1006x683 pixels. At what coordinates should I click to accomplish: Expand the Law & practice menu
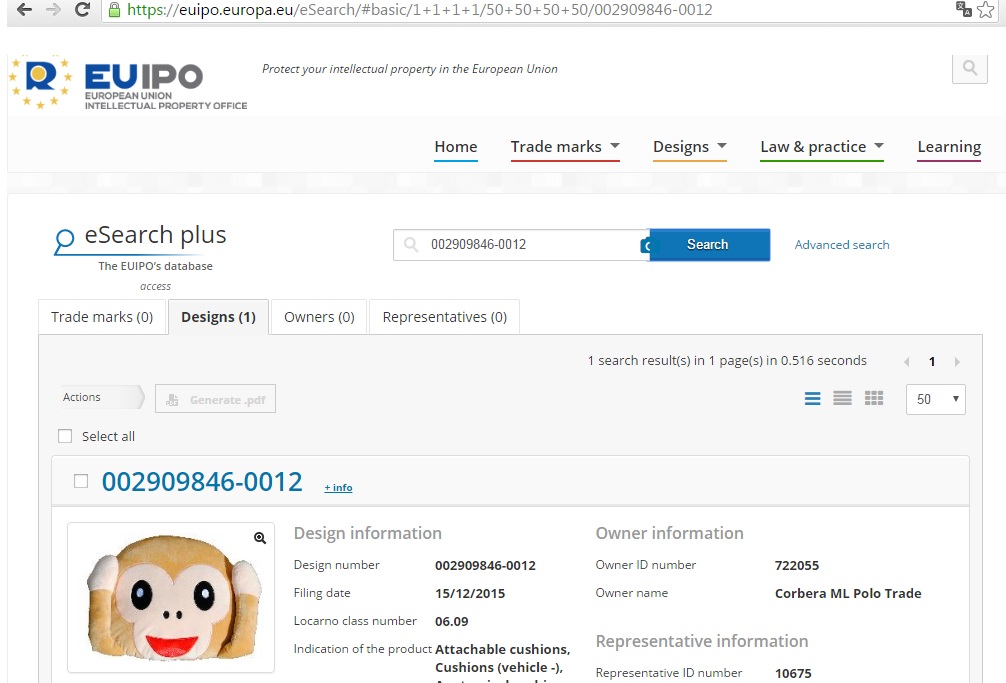tap(822, 147)
